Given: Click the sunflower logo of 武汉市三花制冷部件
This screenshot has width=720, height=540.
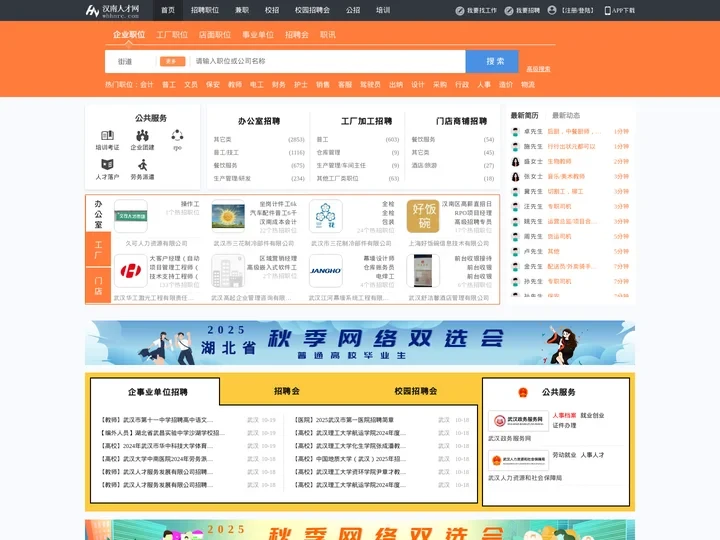Looking at the screenshot, I should pyautogui.click(x=228, y=216).
